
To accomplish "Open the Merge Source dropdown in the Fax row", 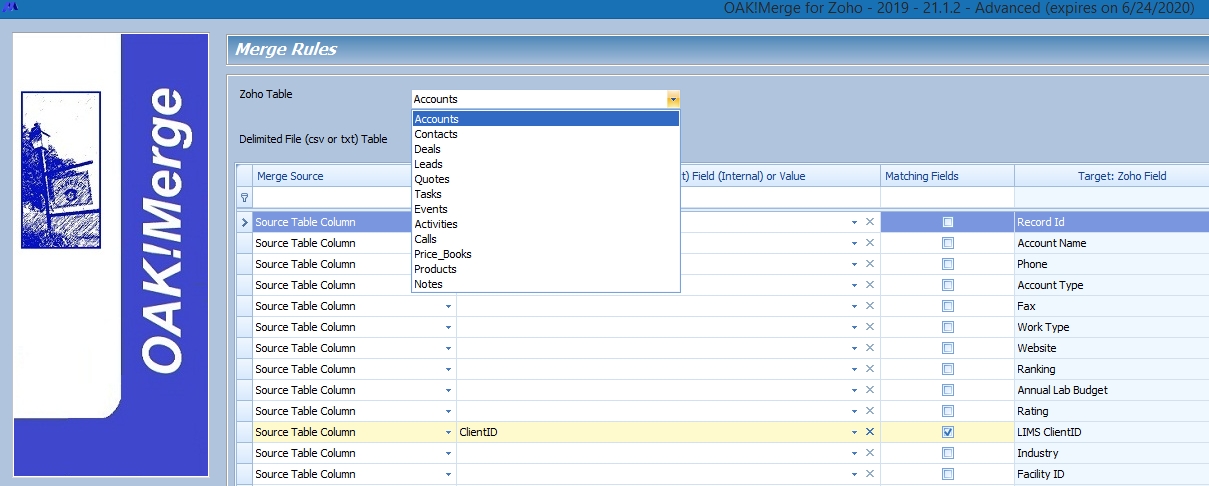I will [x=448, y=306].
